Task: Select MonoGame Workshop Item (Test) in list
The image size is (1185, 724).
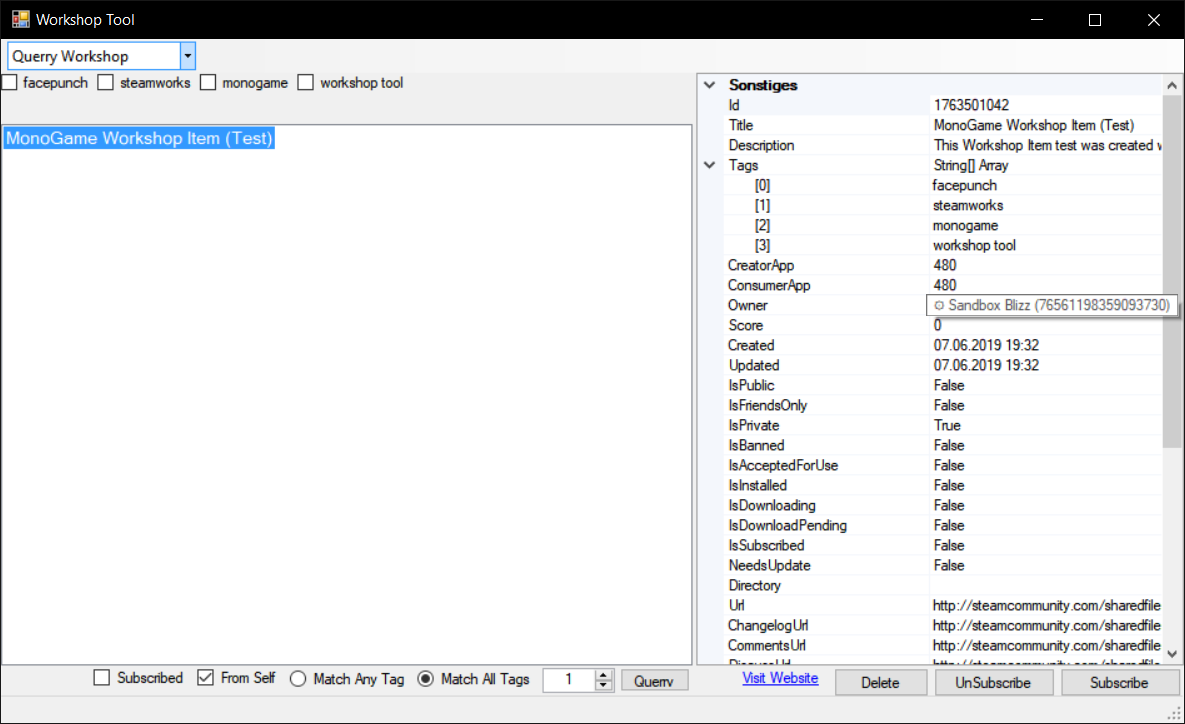Action: click(139, 138)
